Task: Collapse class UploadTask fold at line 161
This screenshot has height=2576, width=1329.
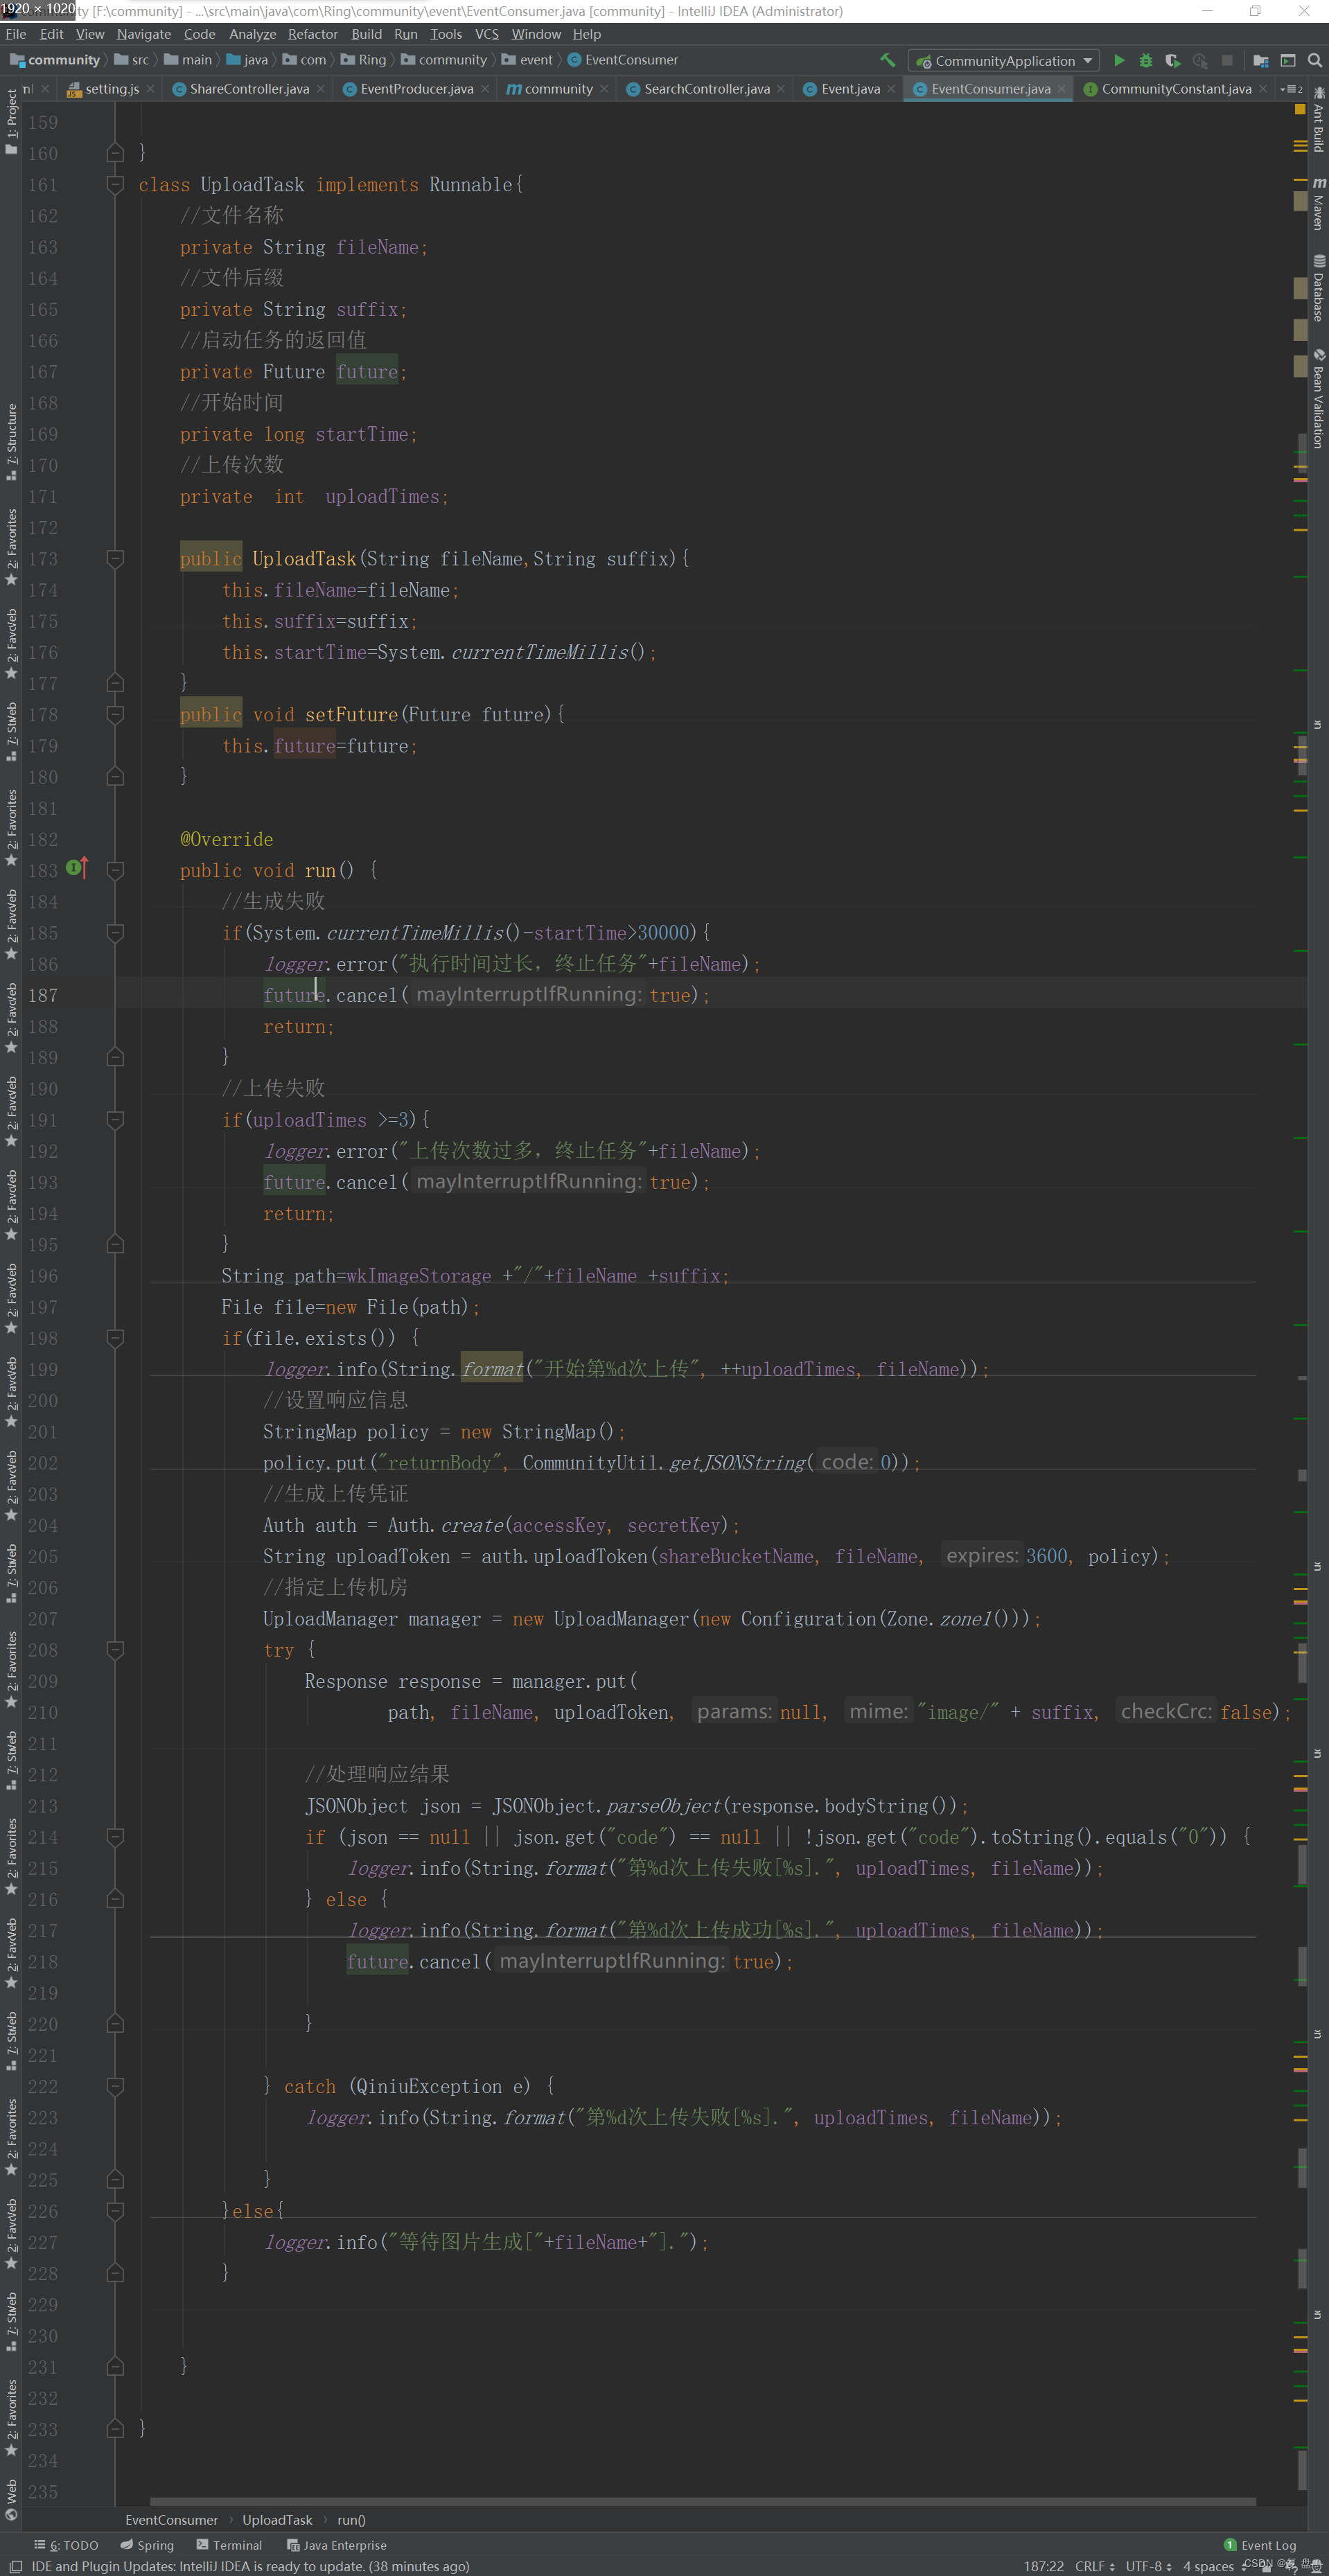Action: (x=115, y=184)
